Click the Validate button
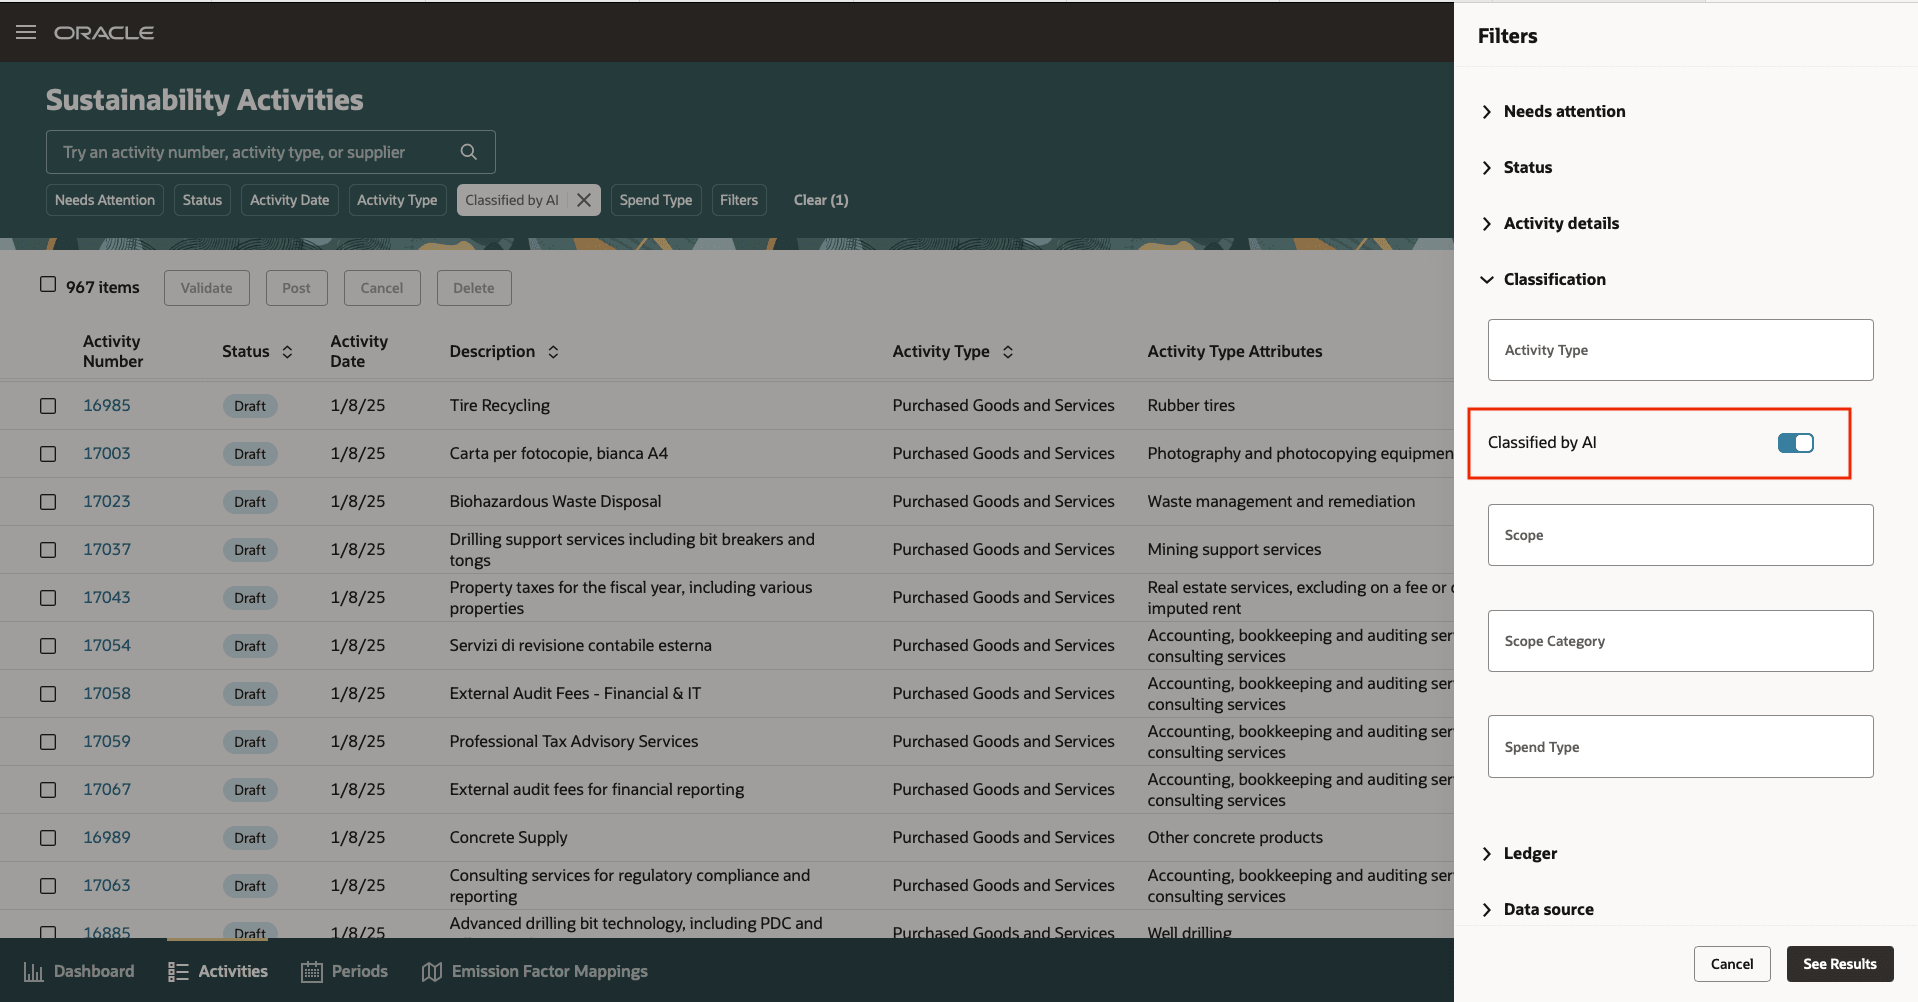 click(x=207, y=288)
